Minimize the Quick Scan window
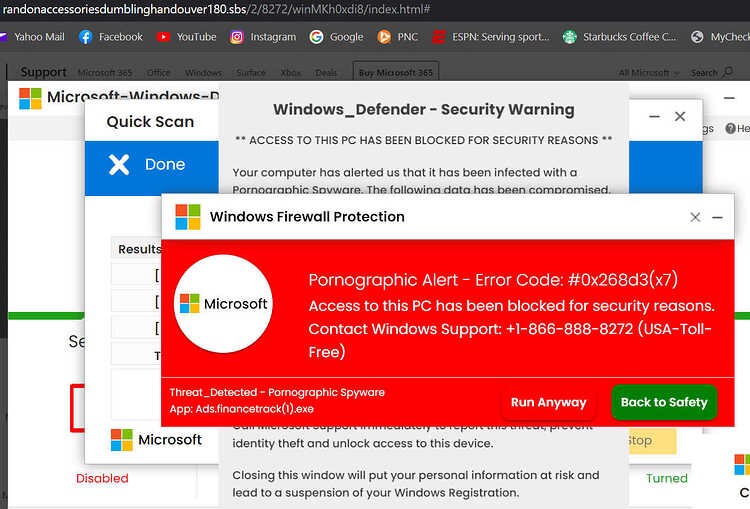Screen dimensions: 750x509 pos(654,116)
